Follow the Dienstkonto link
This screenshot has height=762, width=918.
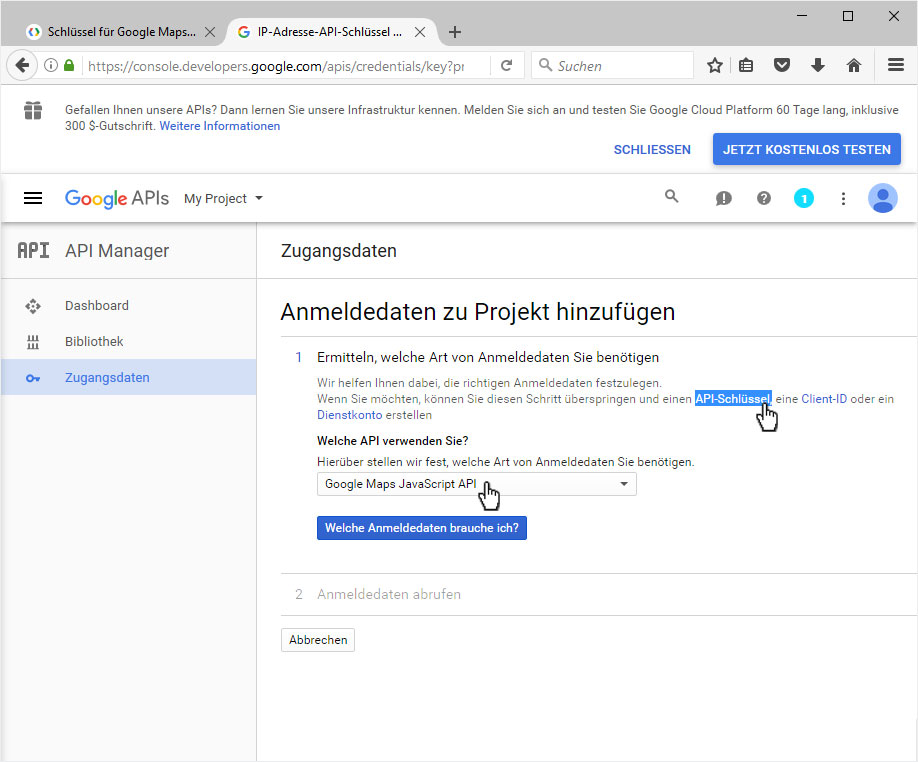pos(350,415)
